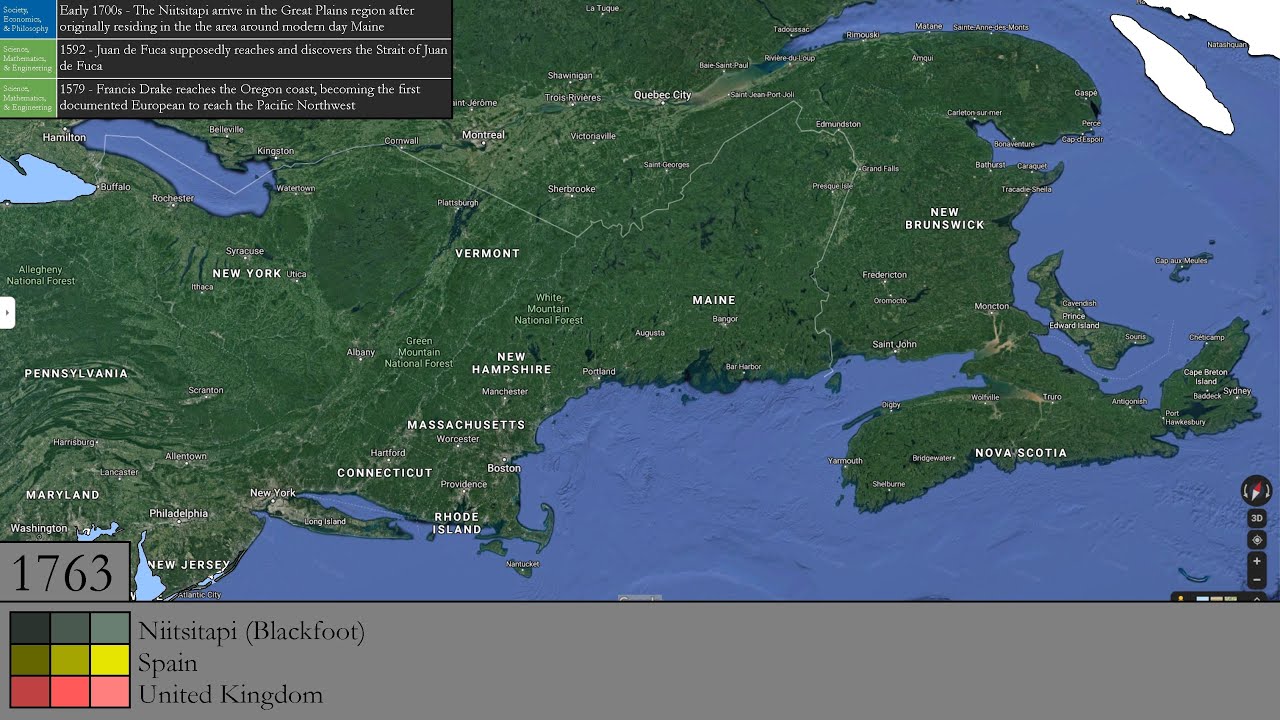The image size is (1280, 720).
Task: Click the PENNSYLVANIA state label
Action: [76, 373]
